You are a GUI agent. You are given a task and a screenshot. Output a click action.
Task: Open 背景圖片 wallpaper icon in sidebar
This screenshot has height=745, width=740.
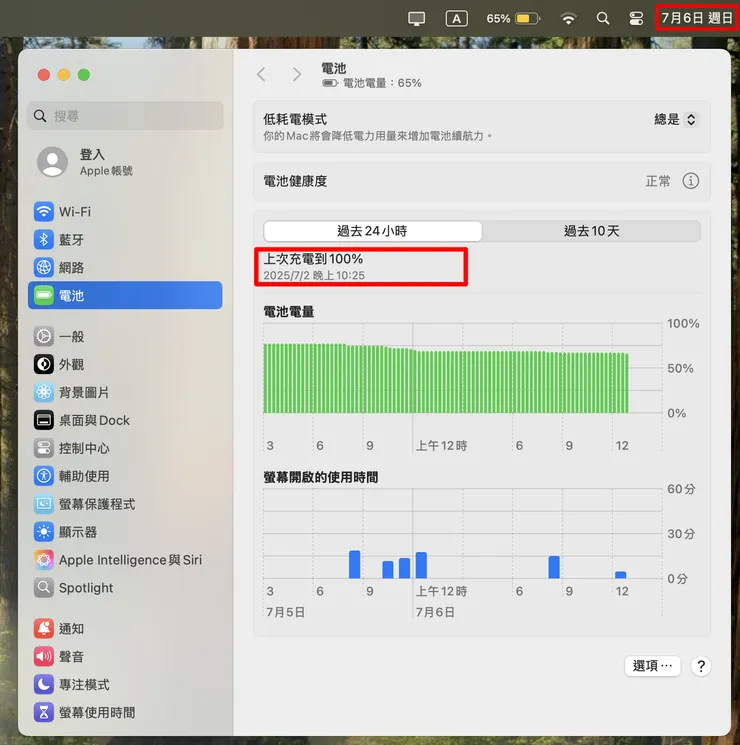(44, 392)
